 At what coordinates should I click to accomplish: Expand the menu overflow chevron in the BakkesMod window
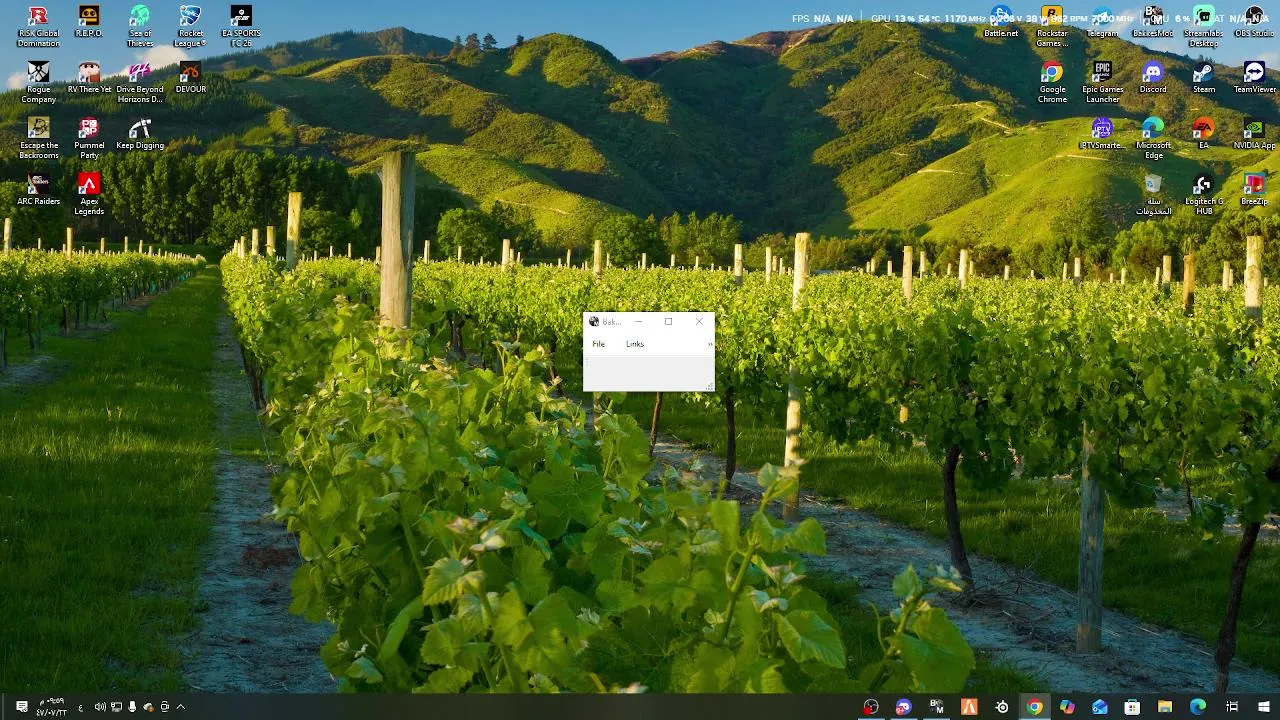point(710,344)
